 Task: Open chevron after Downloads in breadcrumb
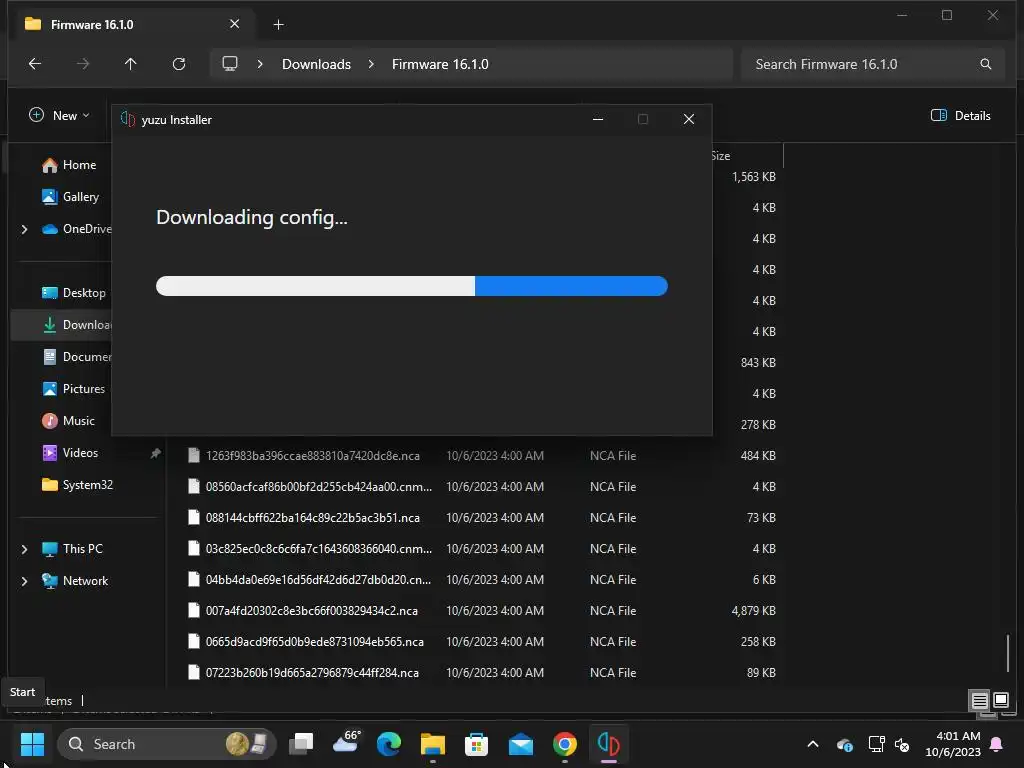[x=371, y=64]
